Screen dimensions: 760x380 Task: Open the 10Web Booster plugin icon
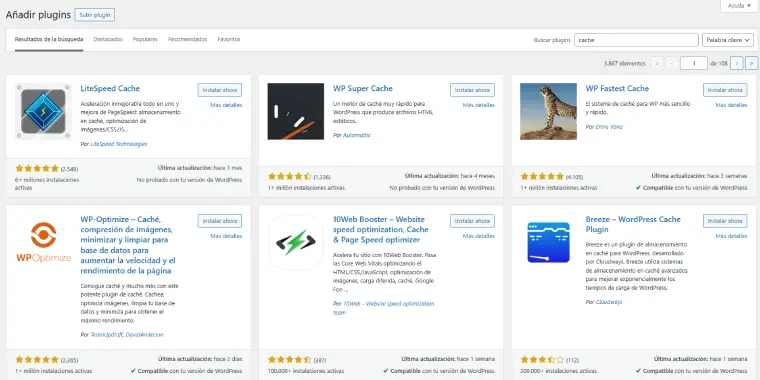click(x=296, y=243)
